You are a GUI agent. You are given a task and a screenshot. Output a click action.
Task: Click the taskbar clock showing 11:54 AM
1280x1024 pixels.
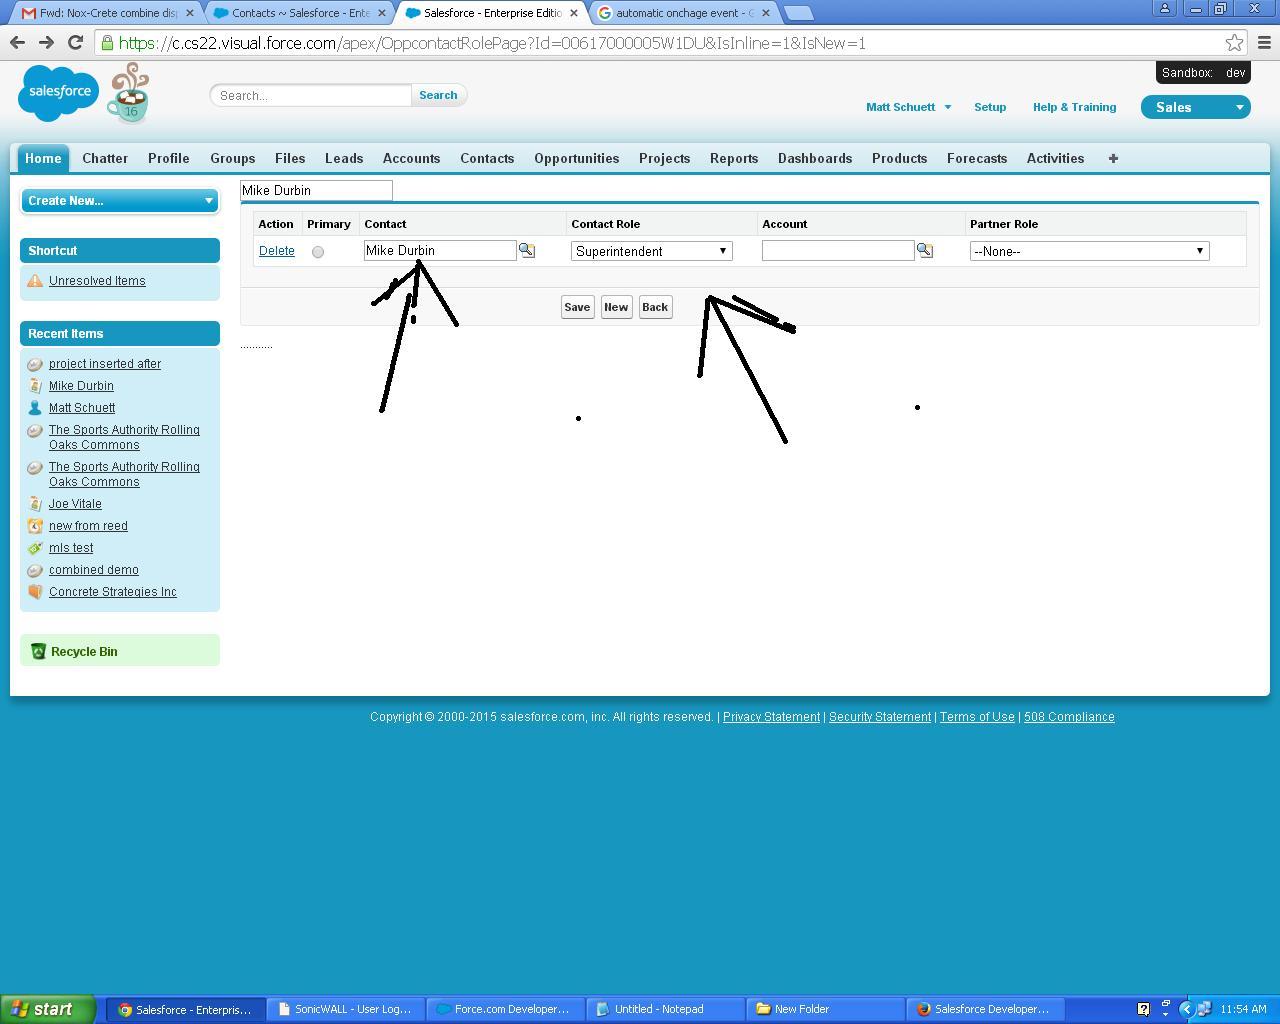pyautogui.click(x=1243, y=1009)
